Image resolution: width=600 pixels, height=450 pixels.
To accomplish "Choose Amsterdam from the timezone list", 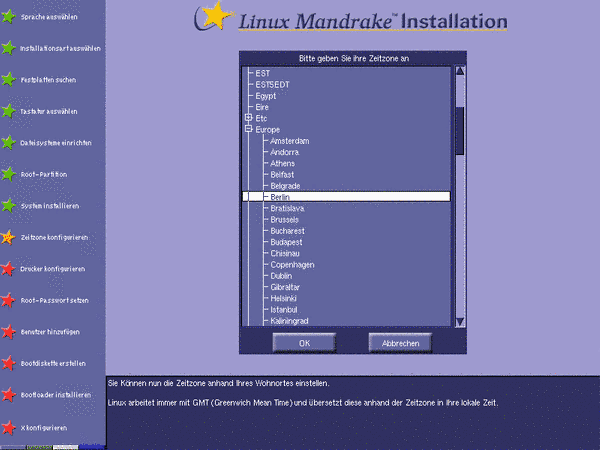I will click(289, 141).
